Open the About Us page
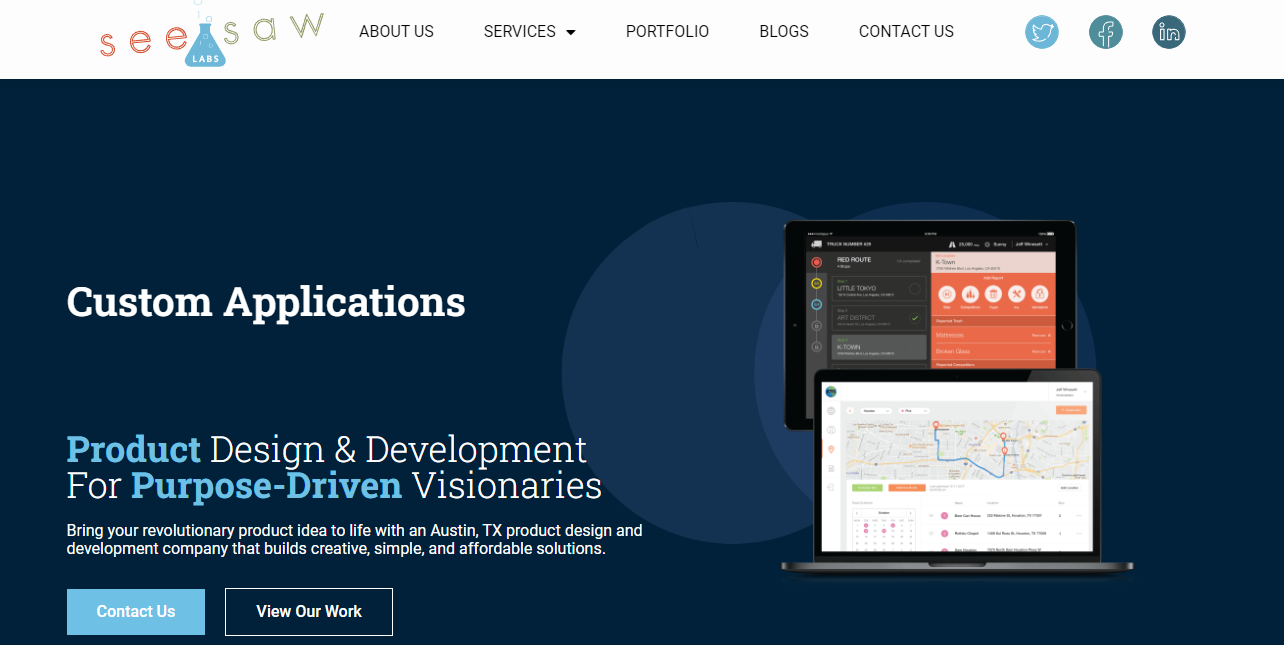This screenshot has width=1284, height=645. click(x=396, y=31)
